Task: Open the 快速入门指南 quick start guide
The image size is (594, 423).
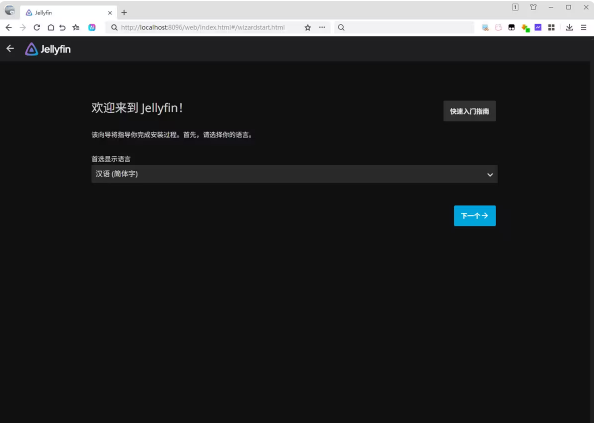Action: coord(469,111)
